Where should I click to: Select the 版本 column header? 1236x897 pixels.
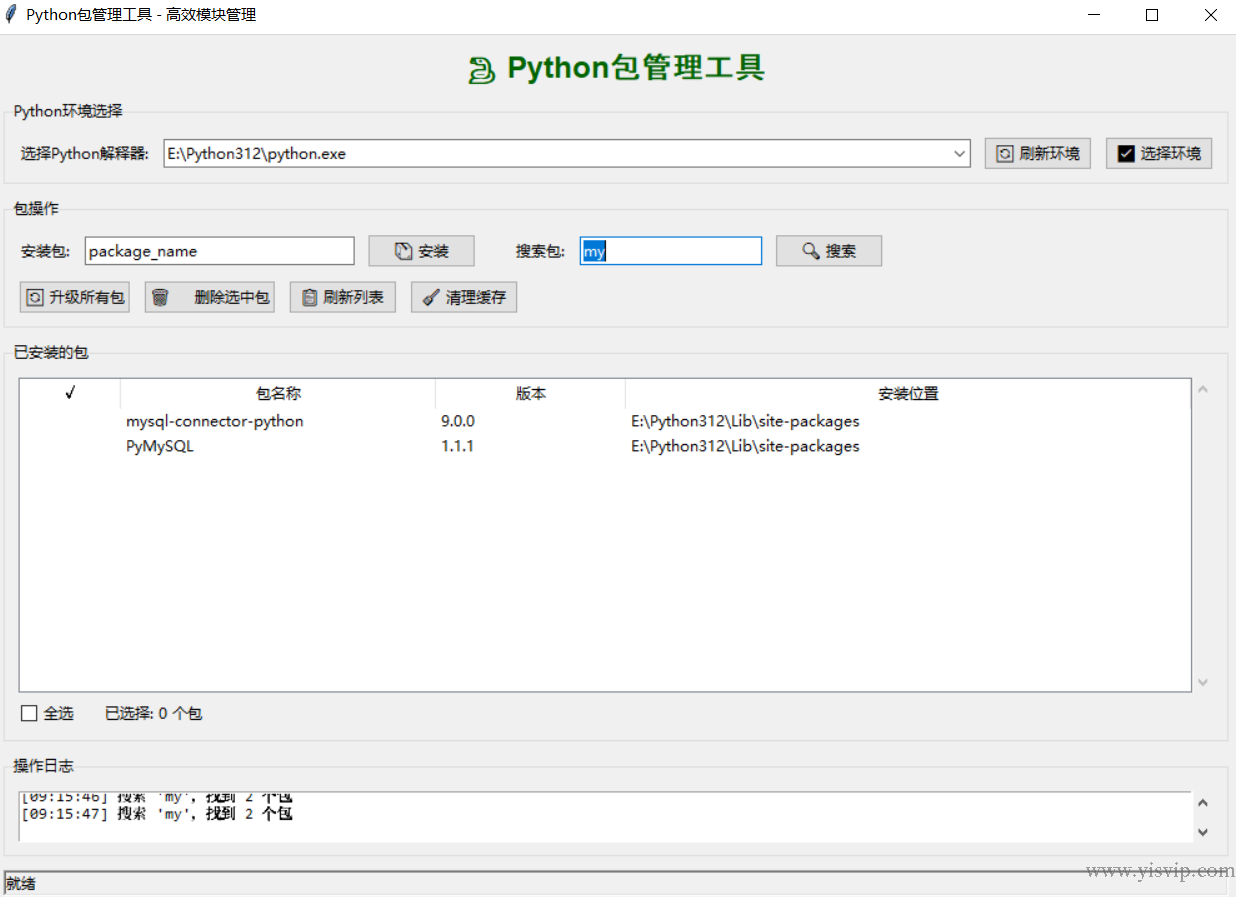point(530,393)
